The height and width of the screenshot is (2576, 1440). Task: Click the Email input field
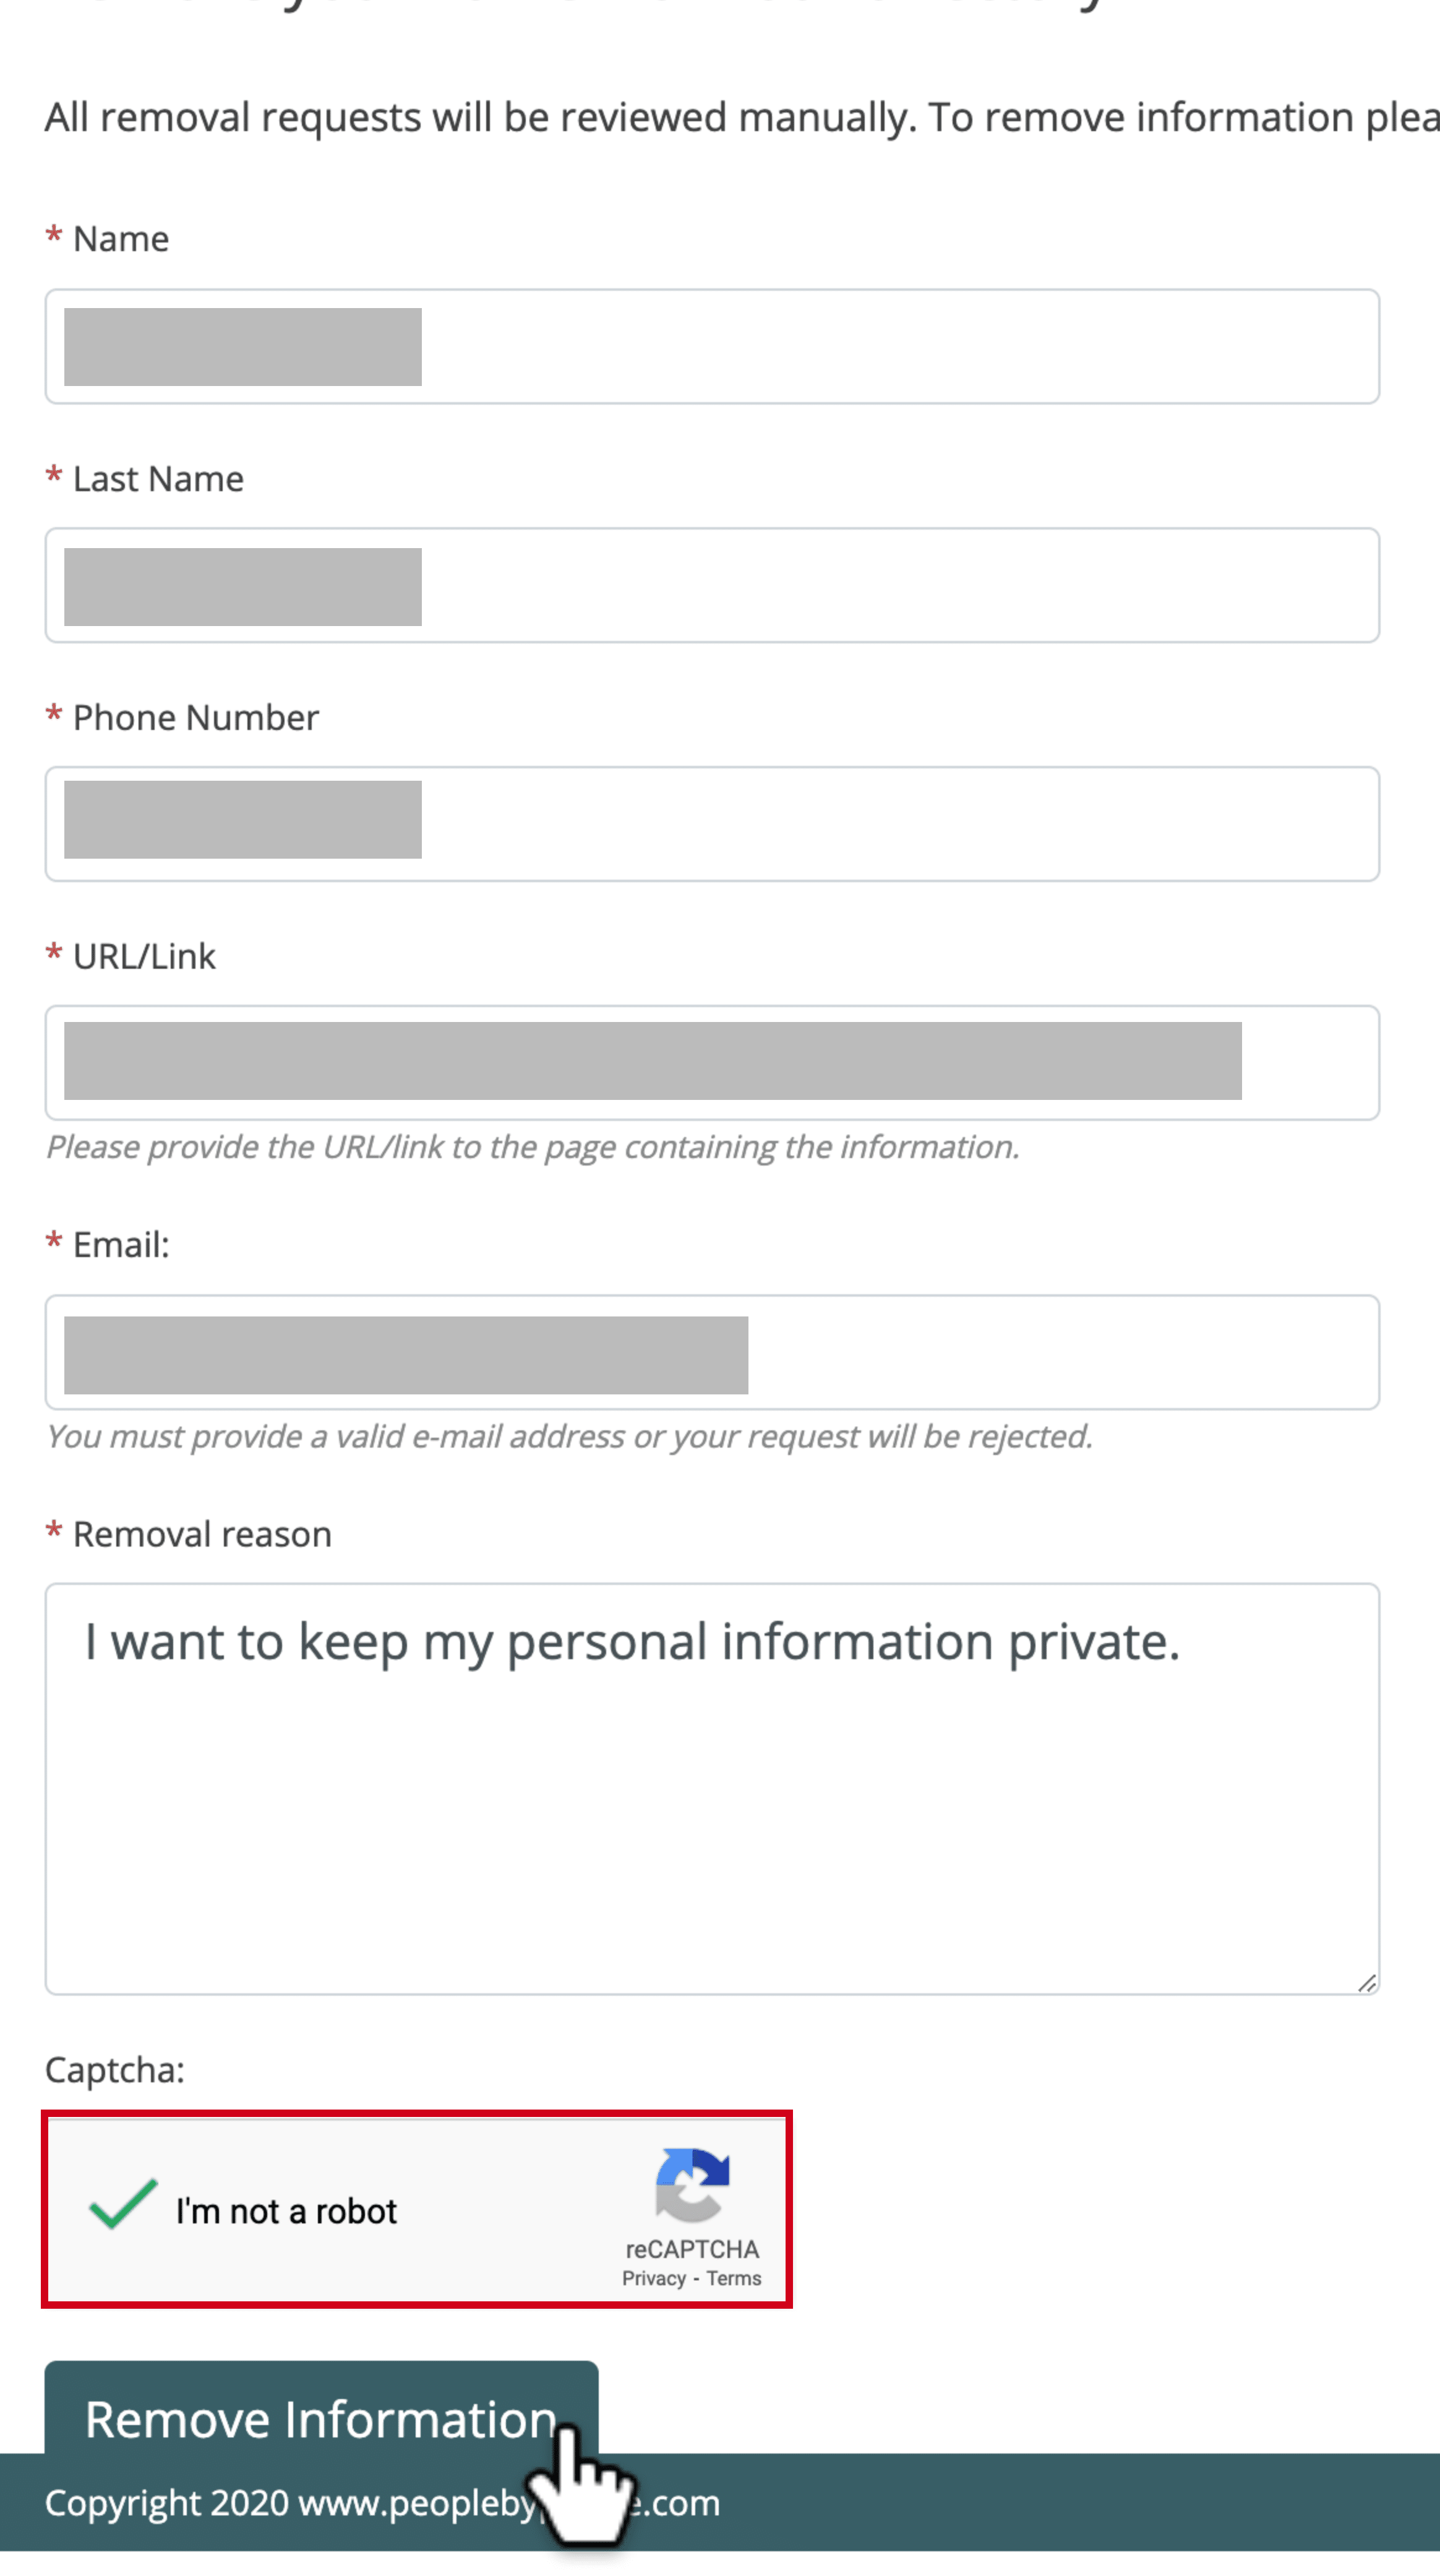pos(712,1352)
